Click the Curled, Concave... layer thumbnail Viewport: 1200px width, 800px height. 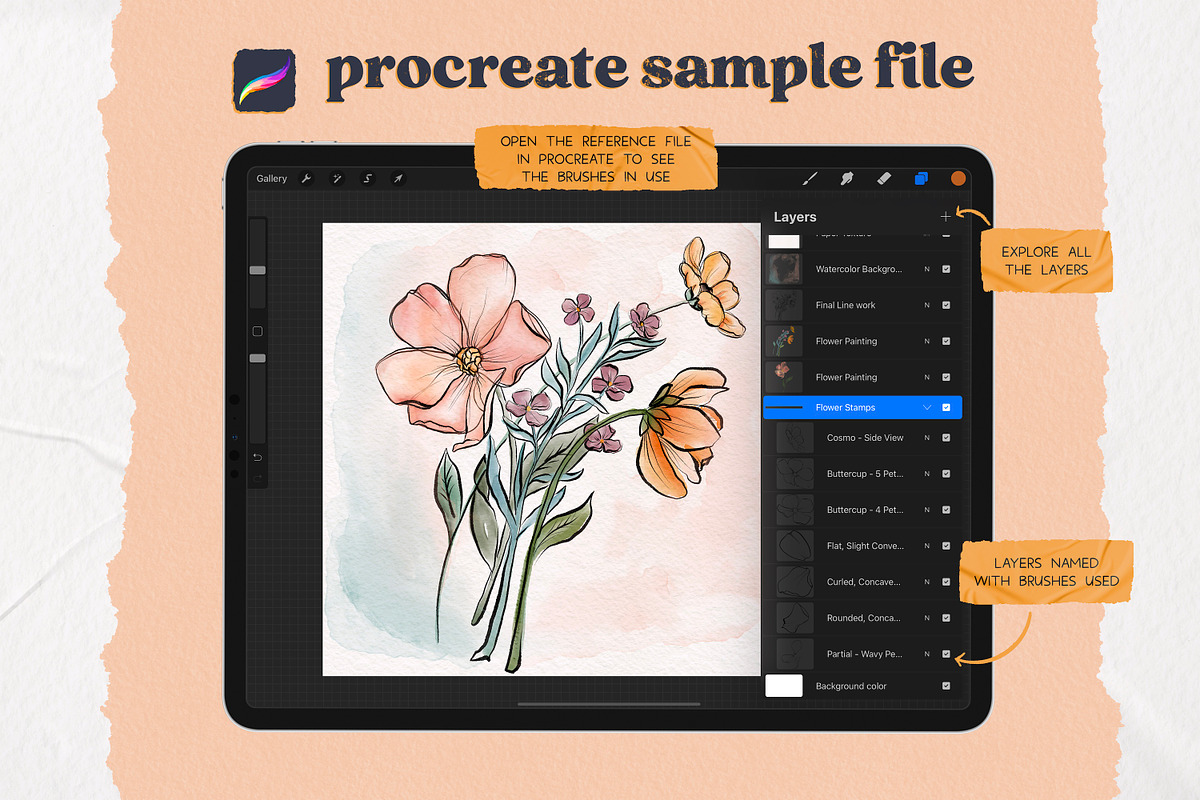point(795,582)
